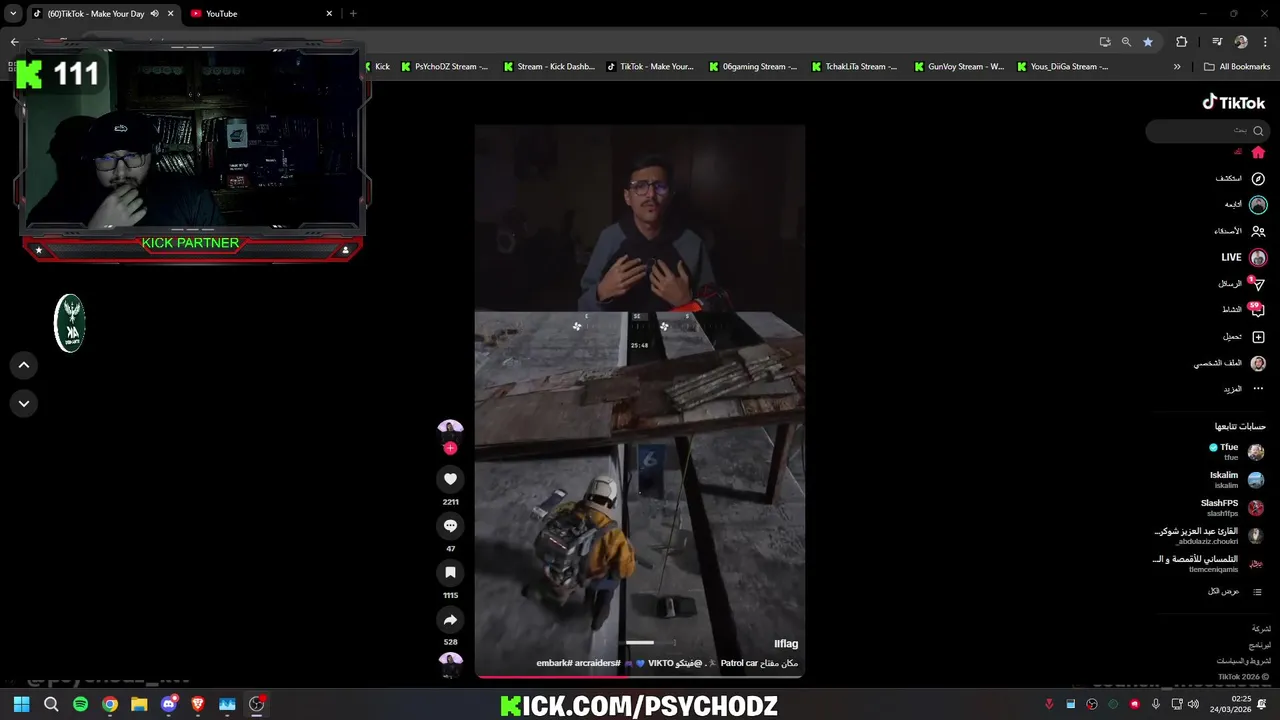
Task: Open the tab search dropdown arrow
Action: click(x=13, y=13)
